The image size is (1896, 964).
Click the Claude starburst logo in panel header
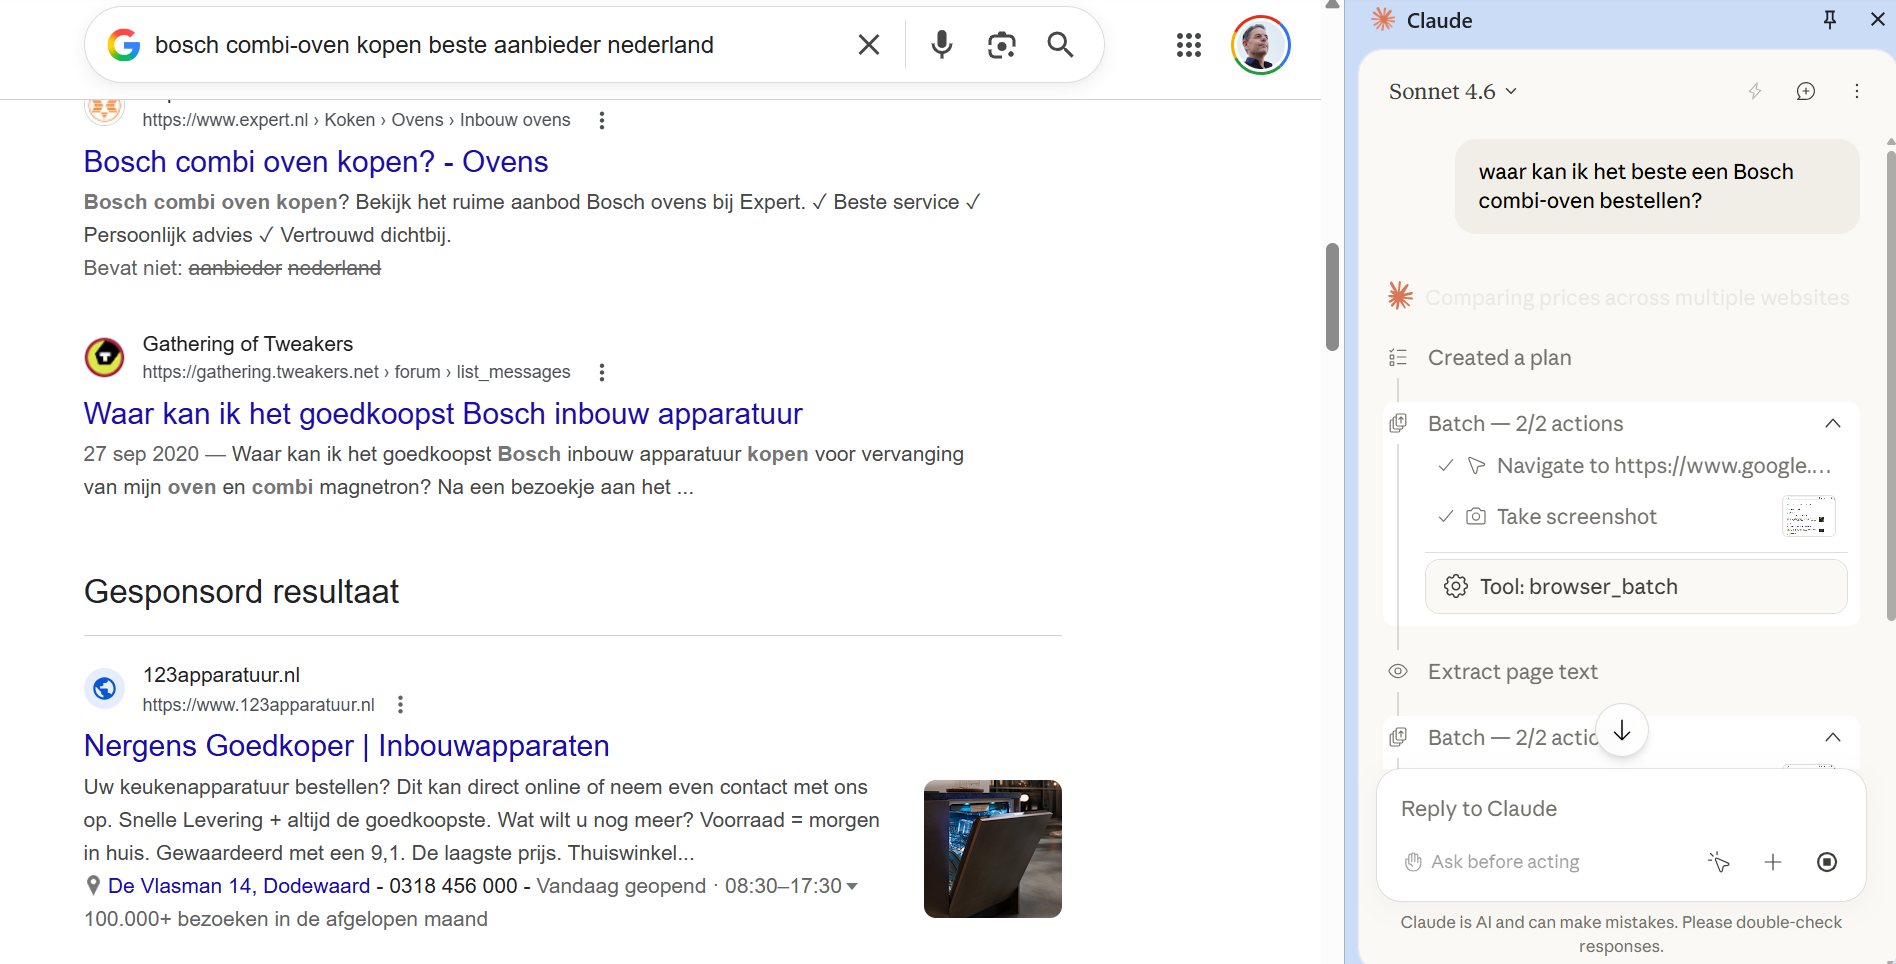click(x=1383, y=19)
